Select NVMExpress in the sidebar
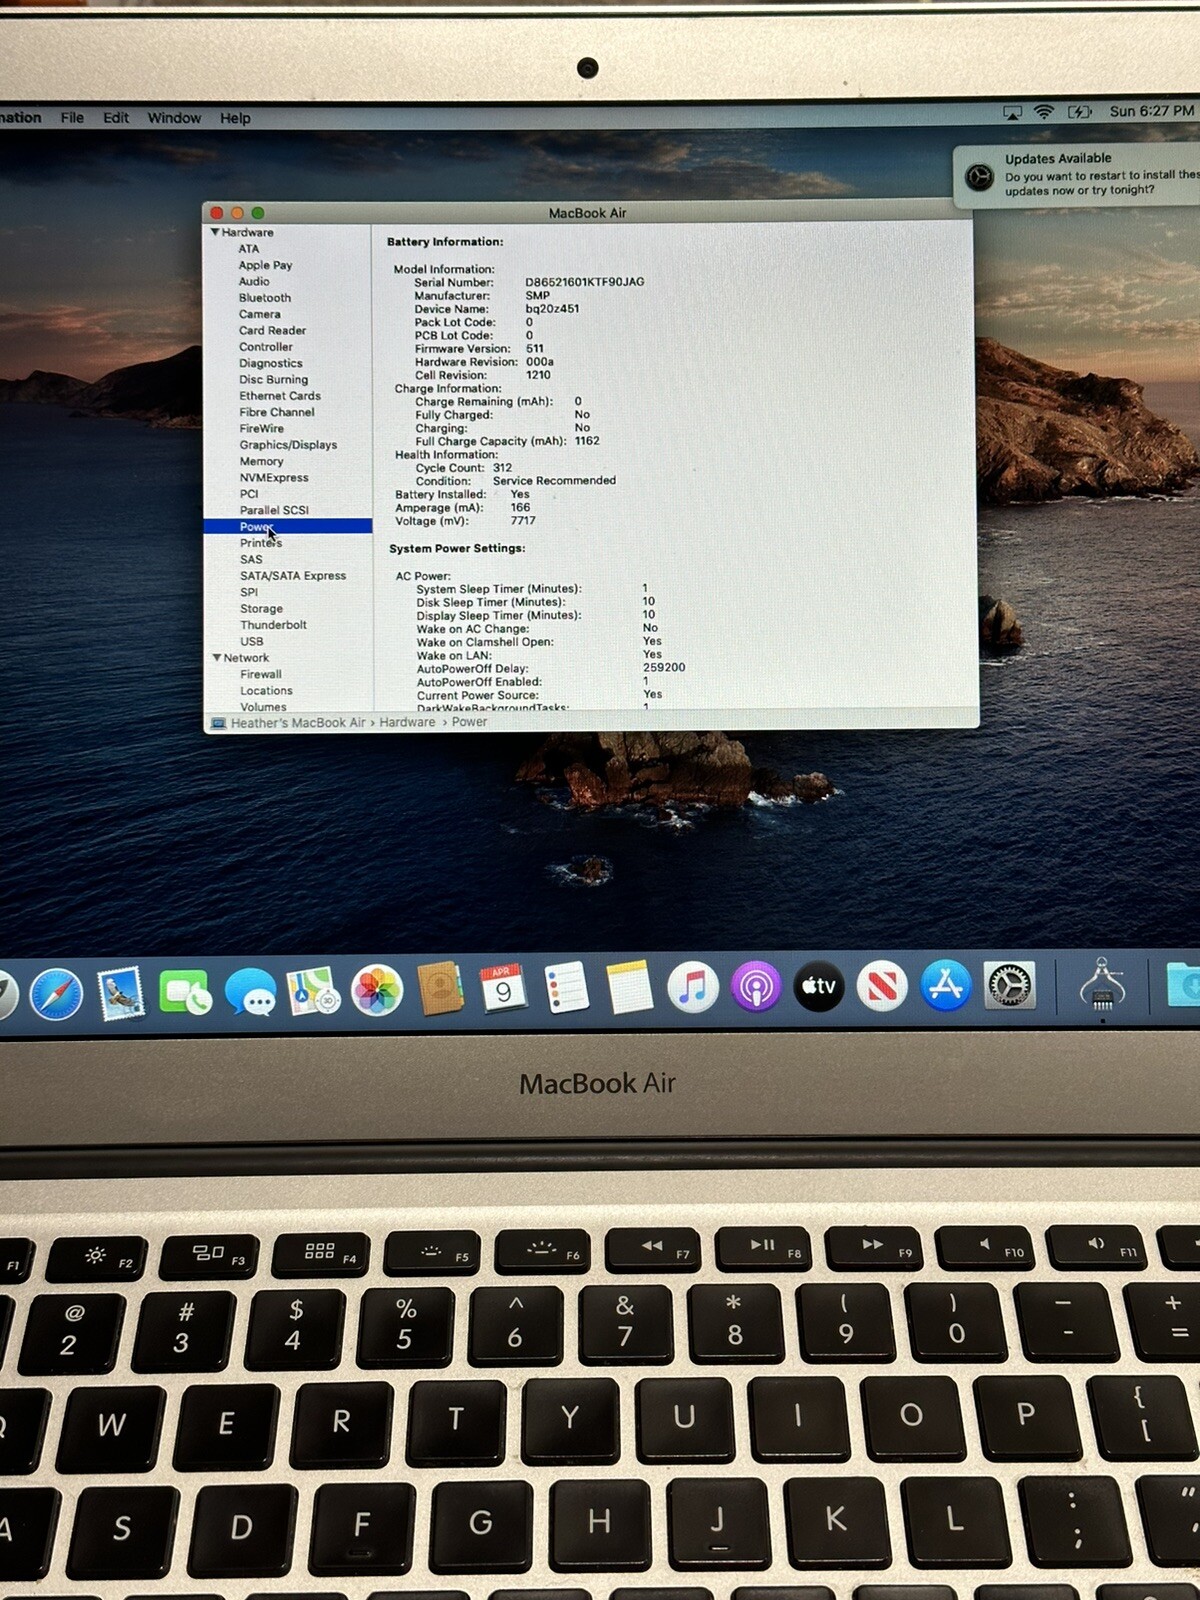 coord(273,478)
